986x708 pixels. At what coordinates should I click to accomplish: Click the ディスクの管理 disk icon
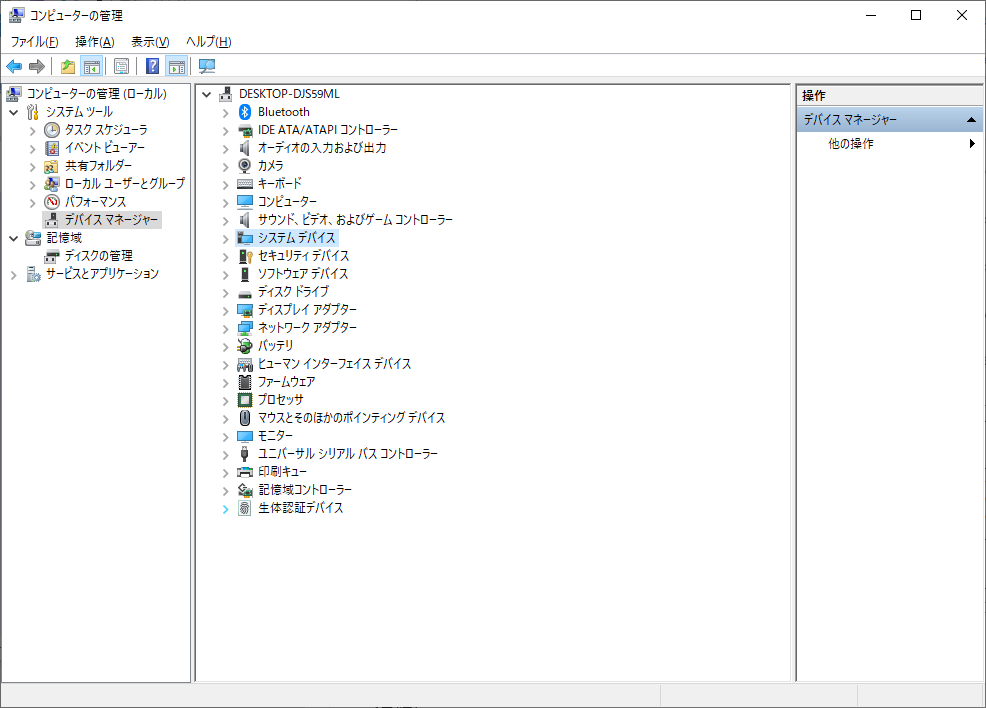(x=52, y=256)
